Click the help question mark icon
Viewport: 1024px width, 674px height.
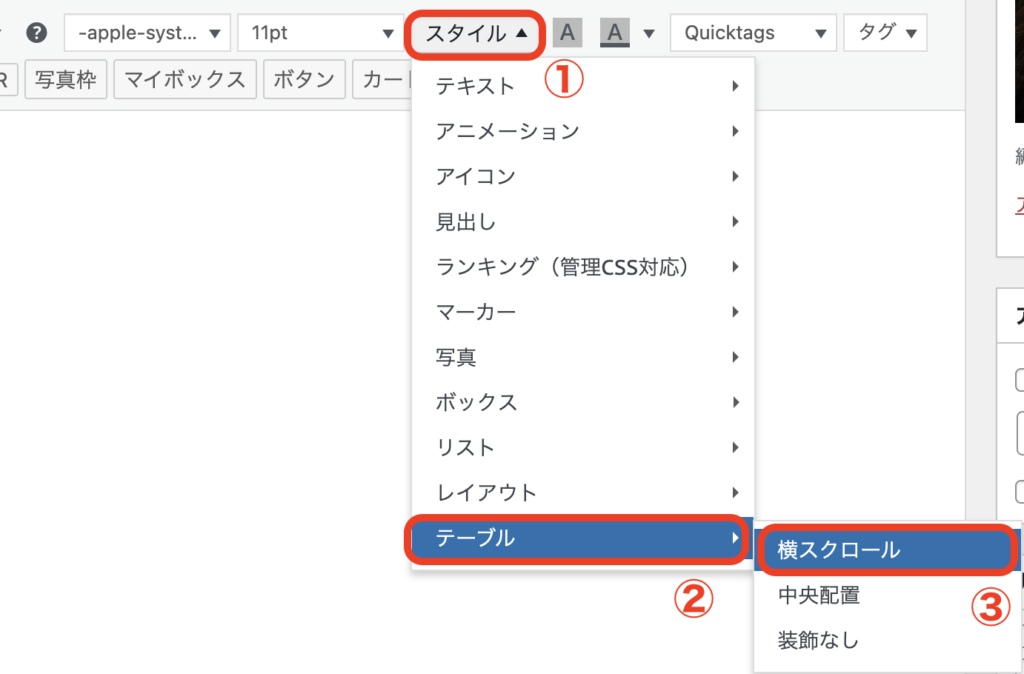[37, 33]
